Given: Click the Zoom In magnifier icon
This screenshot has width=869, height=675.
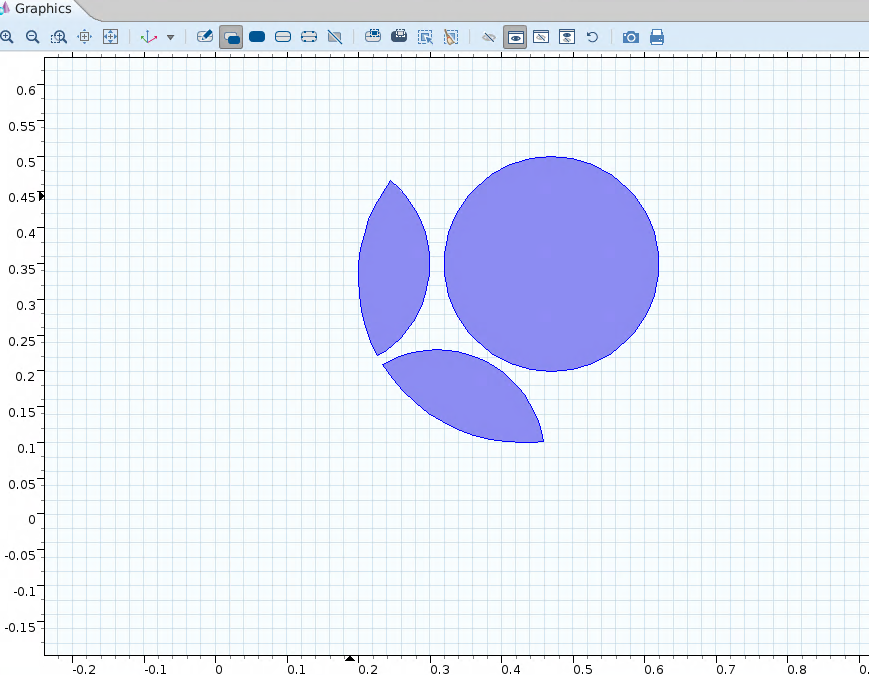Looking at the screenshot, I should coord(7,37).
